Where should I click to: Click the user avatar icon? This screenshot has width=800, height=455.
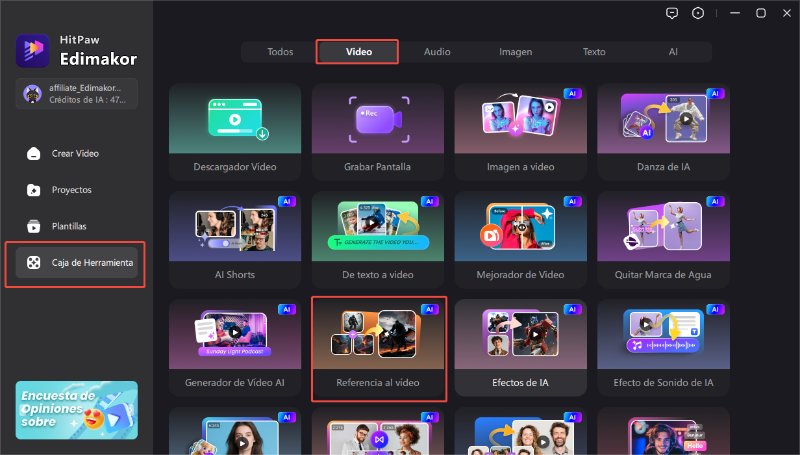(x=32, y=94)
